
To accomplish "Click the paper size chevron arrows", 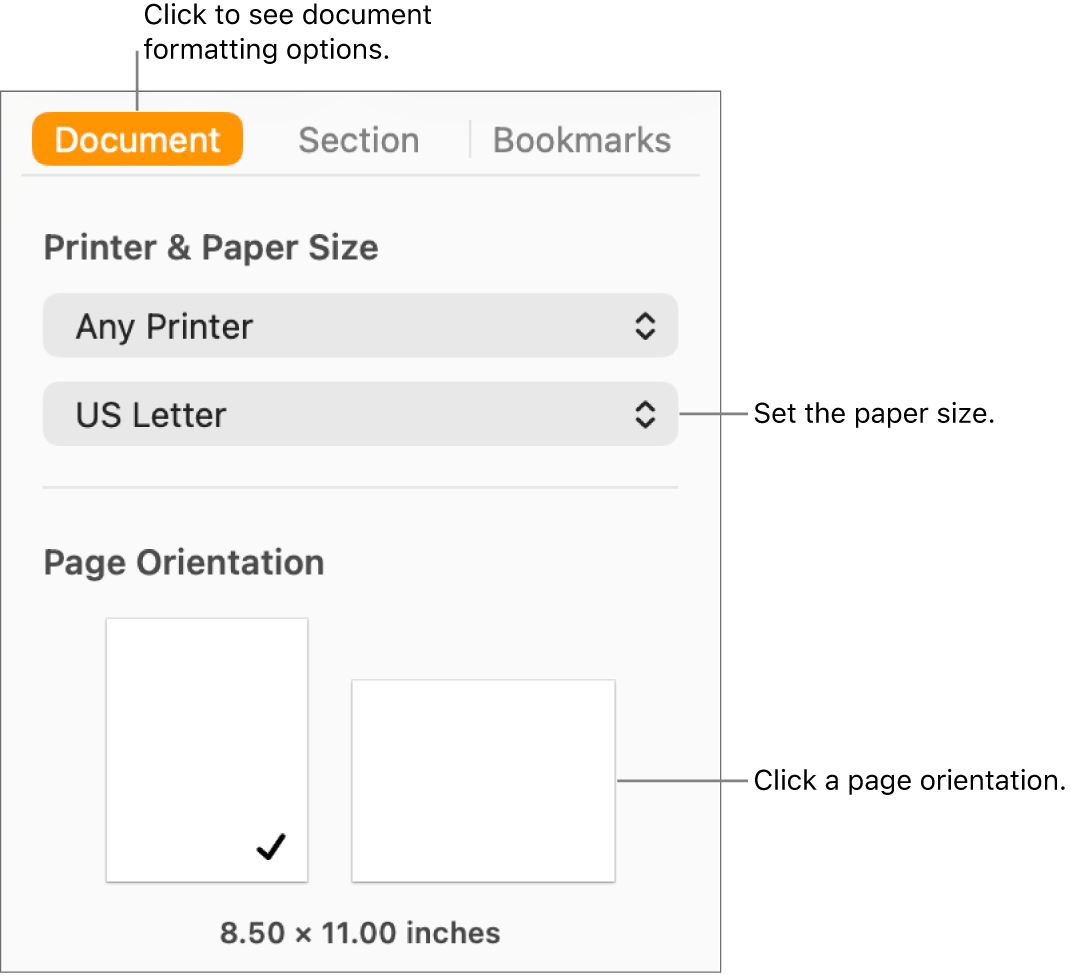I will coord(645,413).
